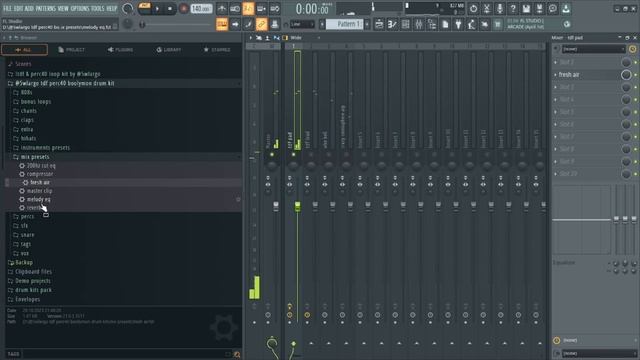
Task: Open the mixer input '(none)' dropdown
Action: click(x=593, y=49)
